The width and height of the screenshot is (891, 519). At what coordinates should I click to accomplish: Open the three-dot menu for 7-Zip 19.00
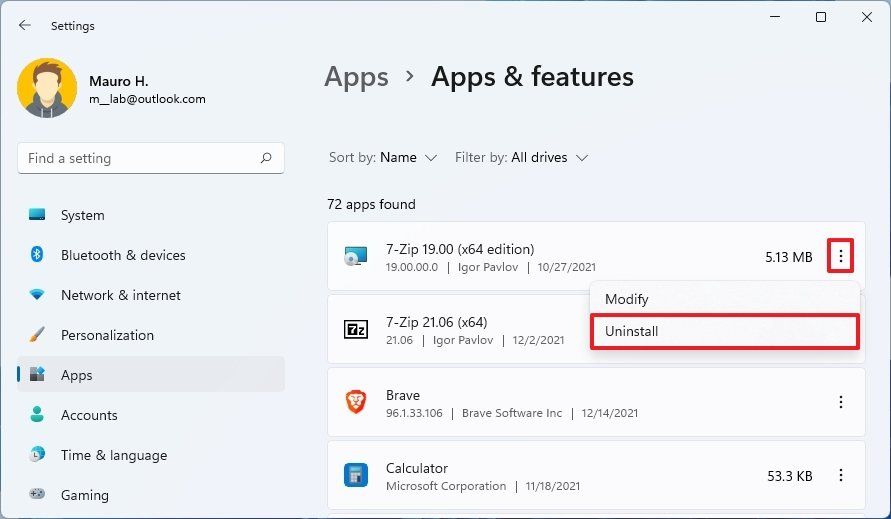pyautogui.click(x=841, y=257)
